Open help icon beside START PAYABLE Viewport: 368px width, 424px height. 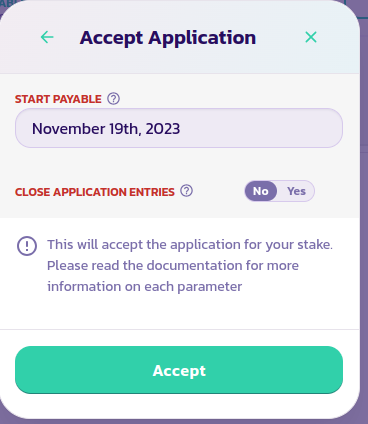click(x=113, y=99)
